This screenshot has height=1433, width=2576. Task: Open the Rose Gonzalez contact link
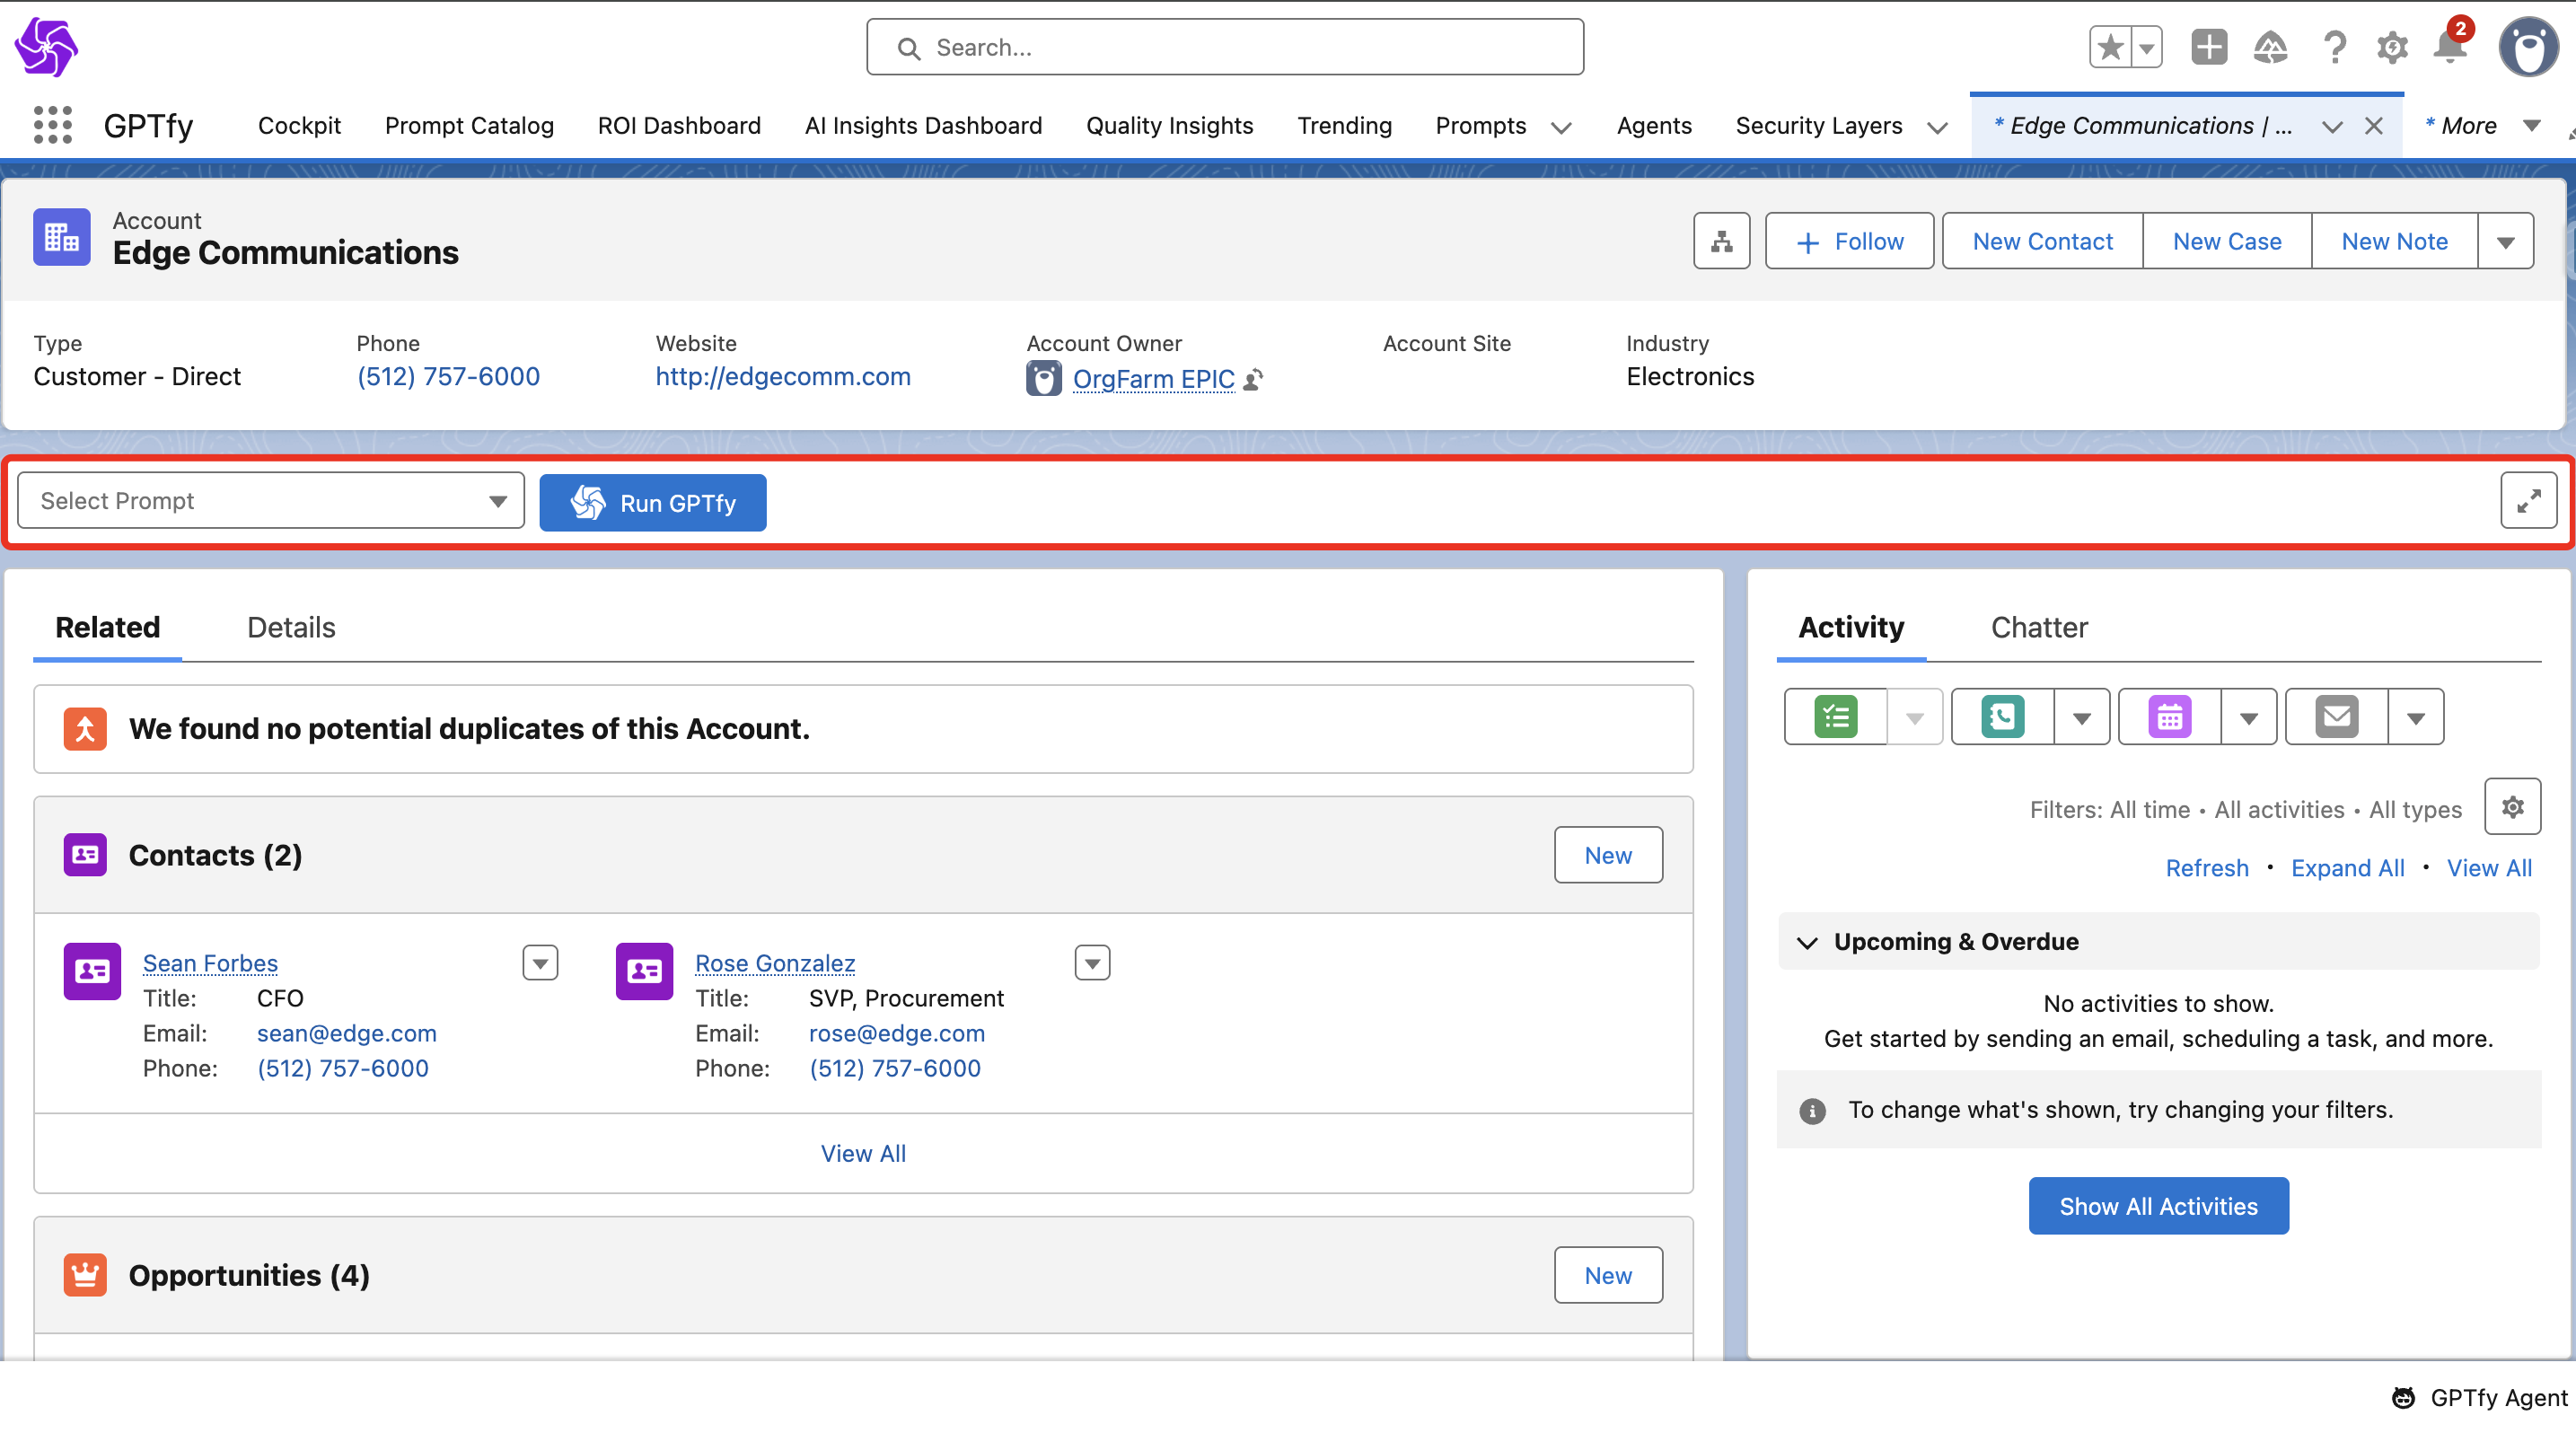(x=774, y=963)
